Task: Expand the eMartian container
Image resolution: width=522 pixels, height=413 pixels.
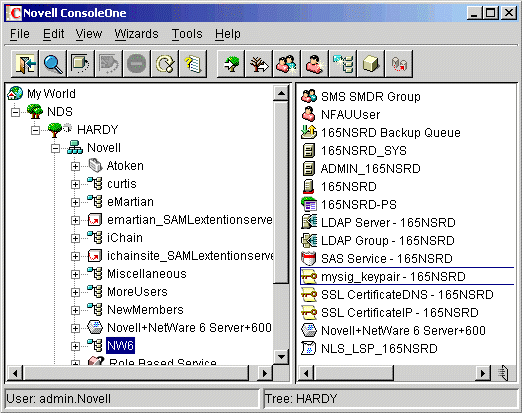Action: [x=75, y=202]
